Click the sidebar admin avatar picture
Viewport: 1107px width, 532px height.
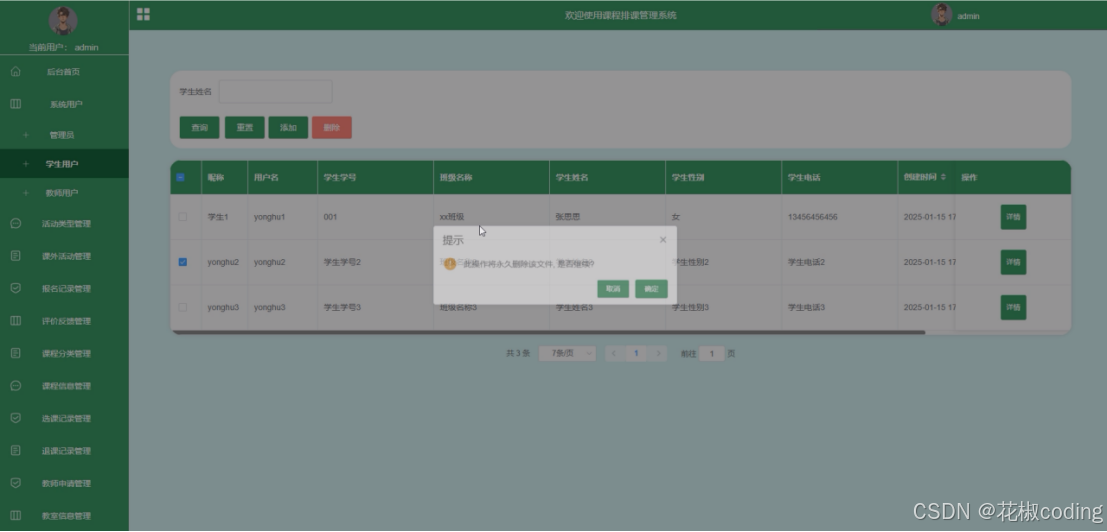point(63,20)
